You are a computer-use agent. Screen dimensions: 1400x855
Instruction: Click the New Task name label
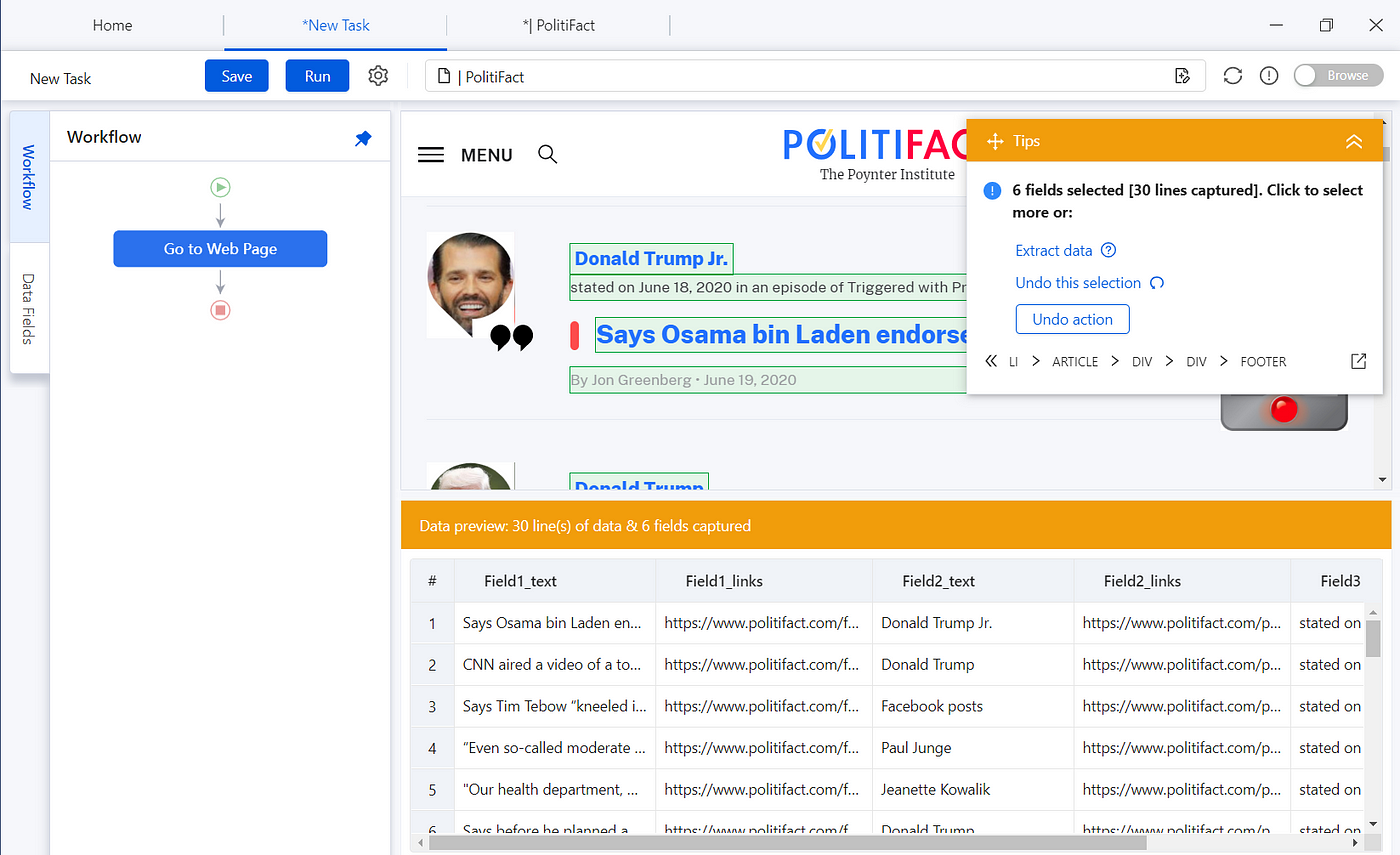click(x=61, y=78)
